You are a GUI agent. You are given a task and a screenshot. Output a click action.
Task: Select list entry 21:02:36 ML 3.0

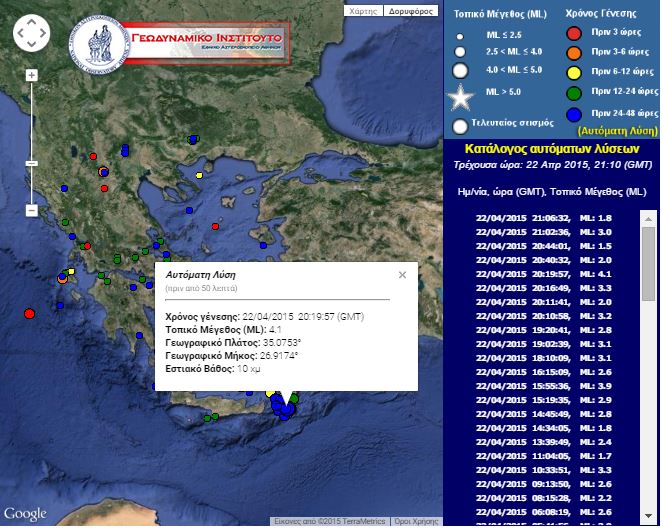(x=543, y=232)
